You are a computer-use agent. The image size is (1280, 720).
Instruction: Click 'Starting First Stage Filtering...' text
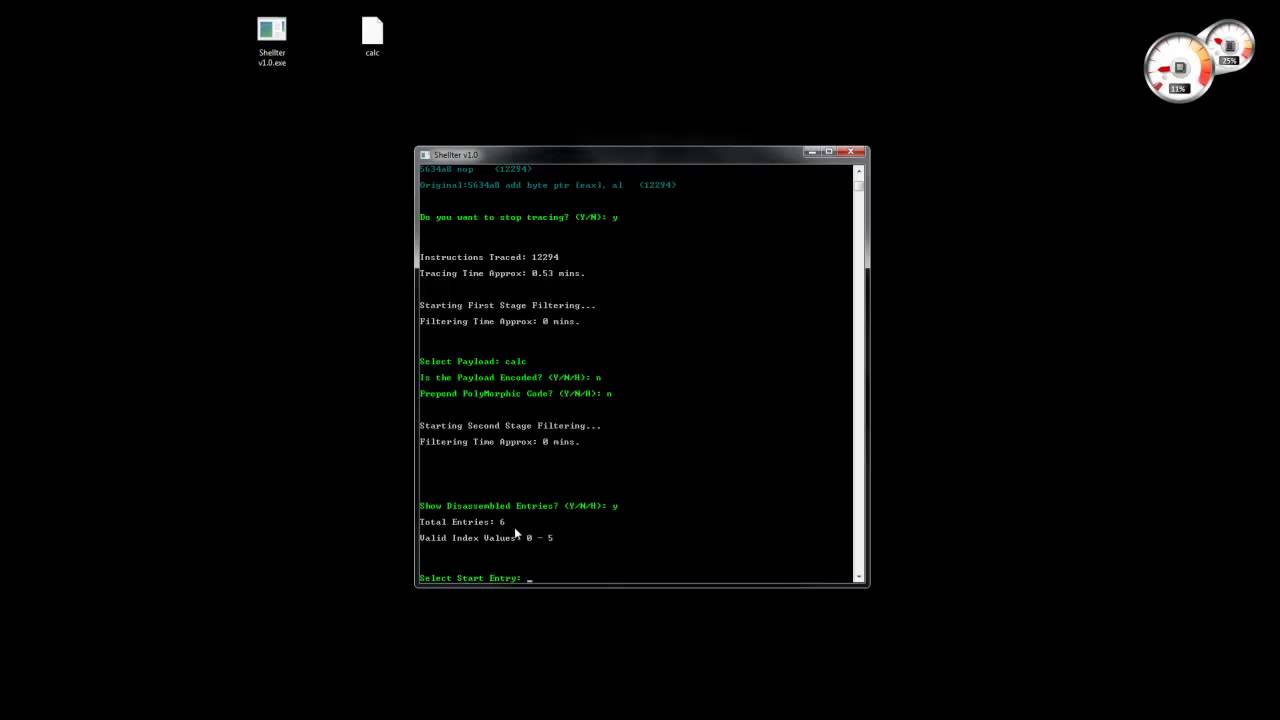pyautogui.click(x=507, y=305)
